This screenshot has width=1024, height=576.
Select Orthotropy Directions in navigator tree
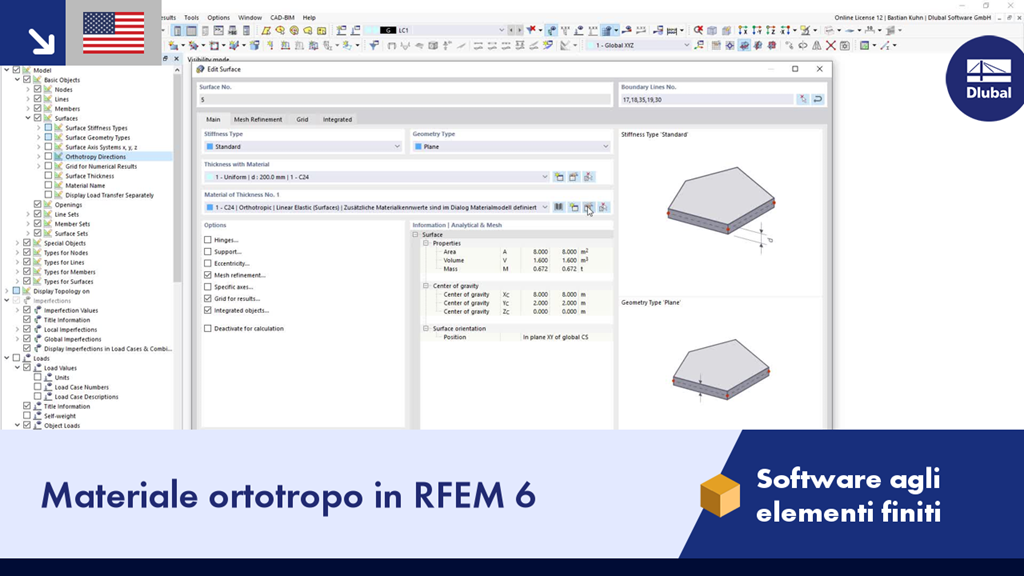pyautogui.click(x=95, y=157)
